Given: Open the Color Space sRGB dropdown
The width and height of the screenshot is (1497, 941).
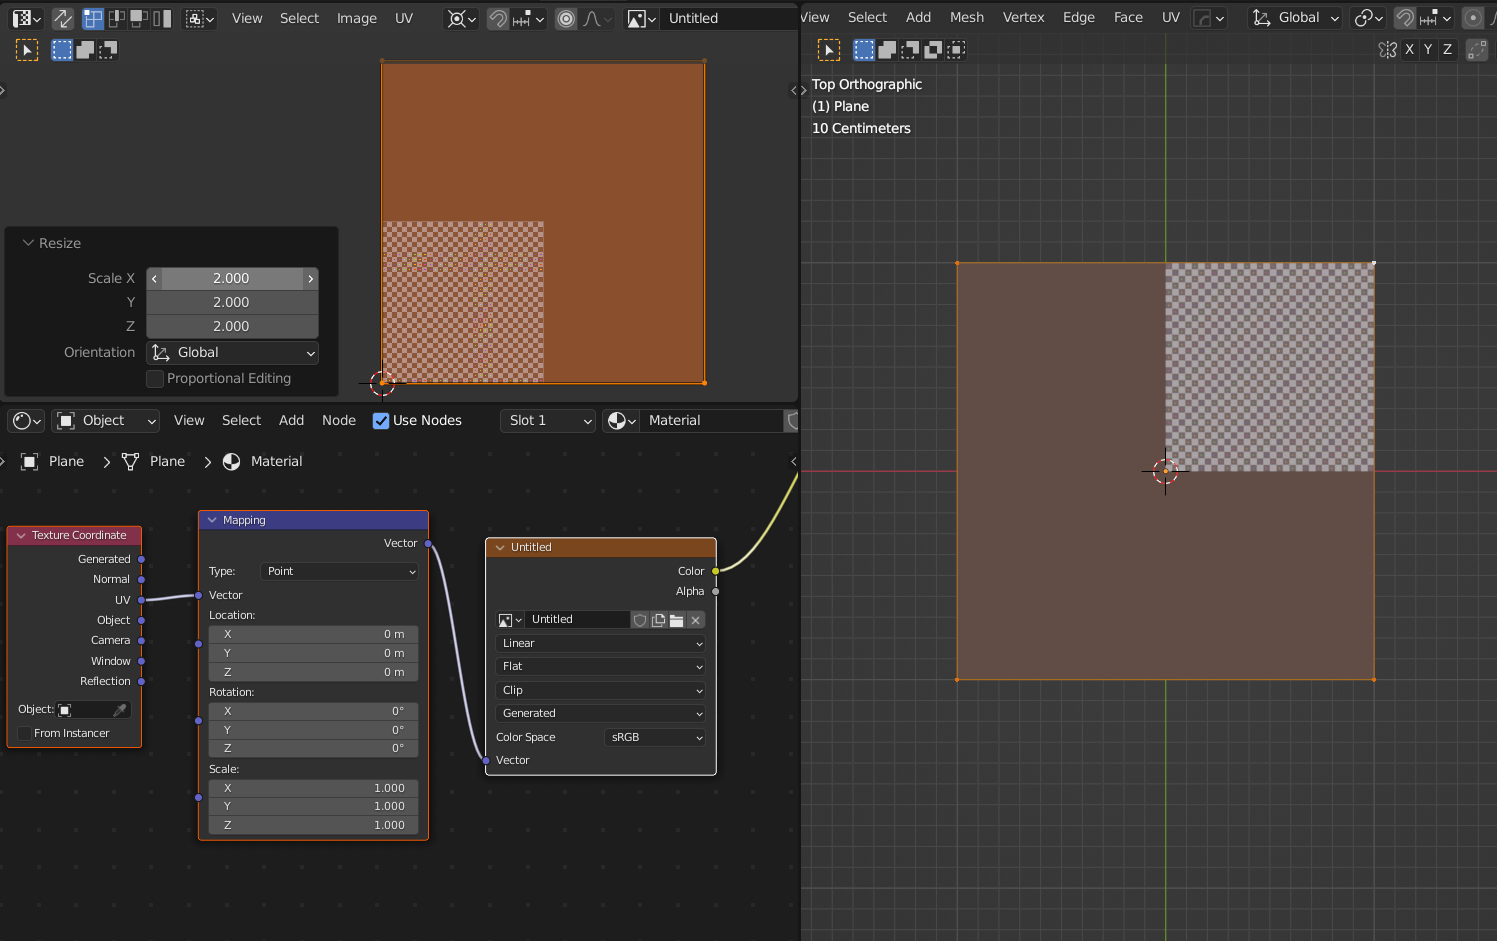Looking at the screenshot, I should pos(655,737).
